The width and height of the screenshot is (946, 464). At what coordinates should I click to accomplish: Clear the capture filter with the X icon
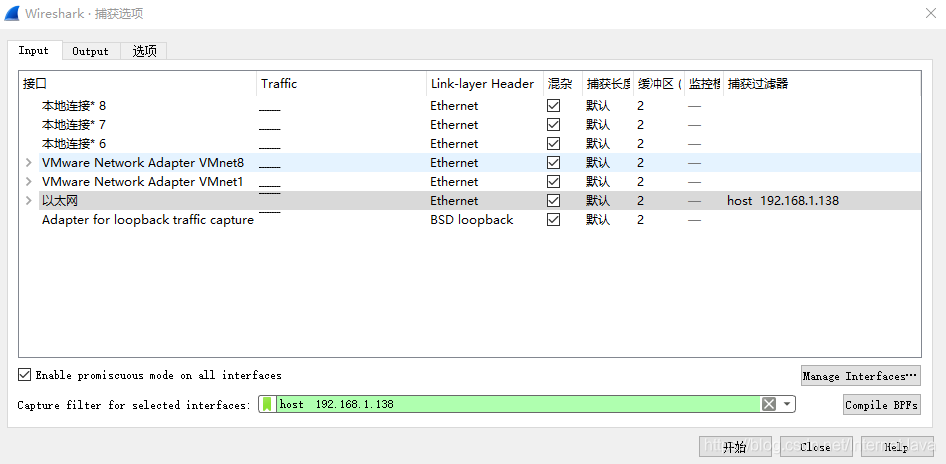pyautogui.click(x=769, y=404)
